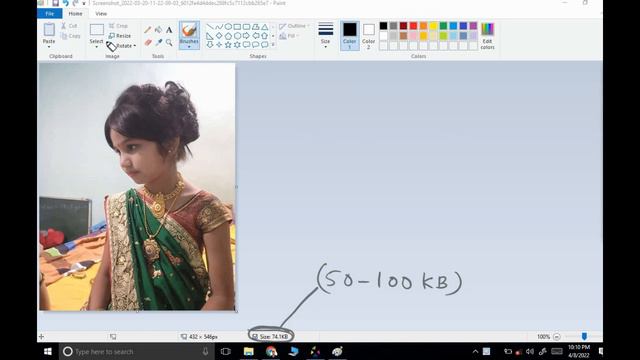Choose the Up arrow shape

[265, 36]
